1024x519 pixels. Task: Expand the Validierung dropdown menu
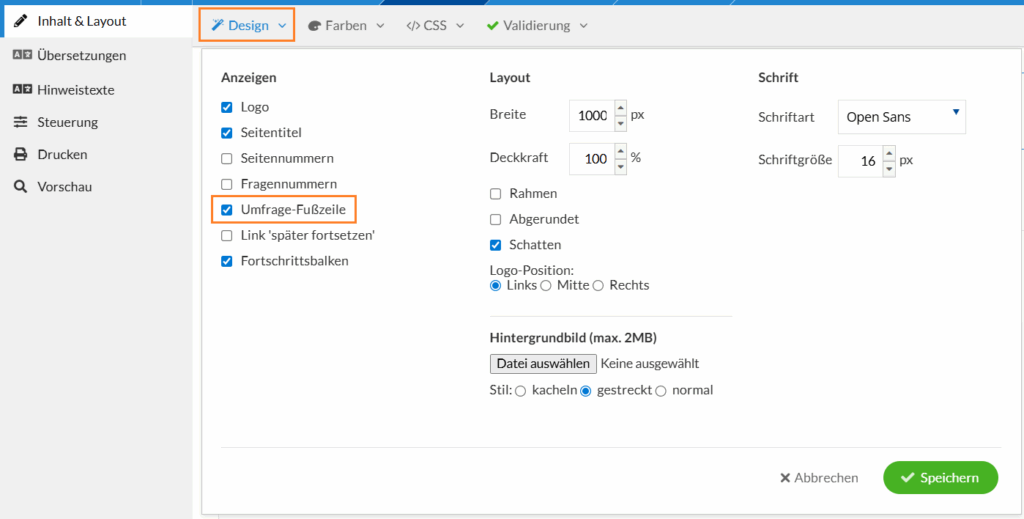(537, 26)
